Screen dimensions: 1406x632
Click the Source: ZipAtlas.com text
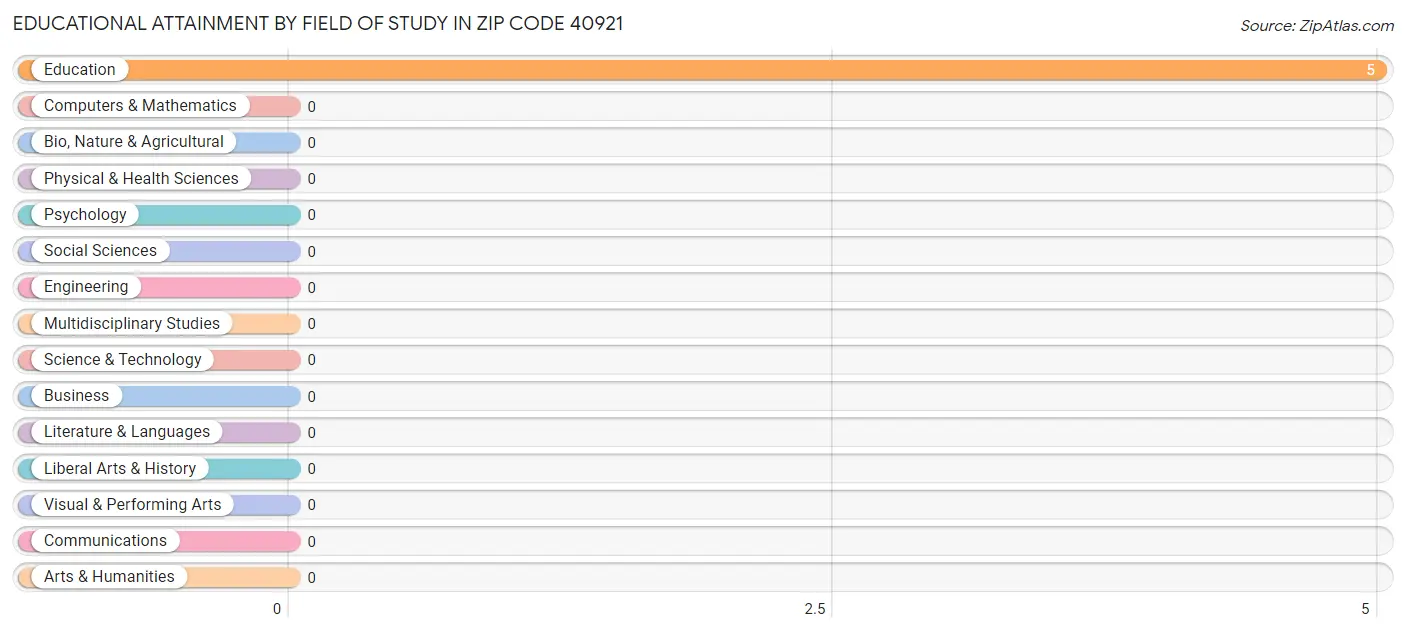[1317, 26]
